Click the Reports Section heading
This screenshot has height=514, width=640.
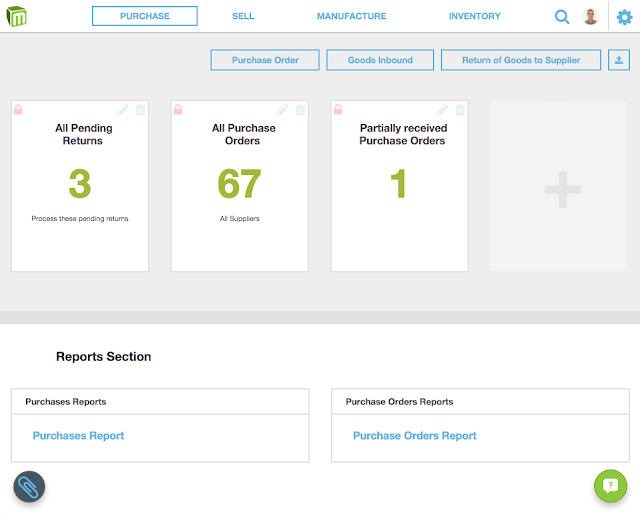[x=104, y=356]
